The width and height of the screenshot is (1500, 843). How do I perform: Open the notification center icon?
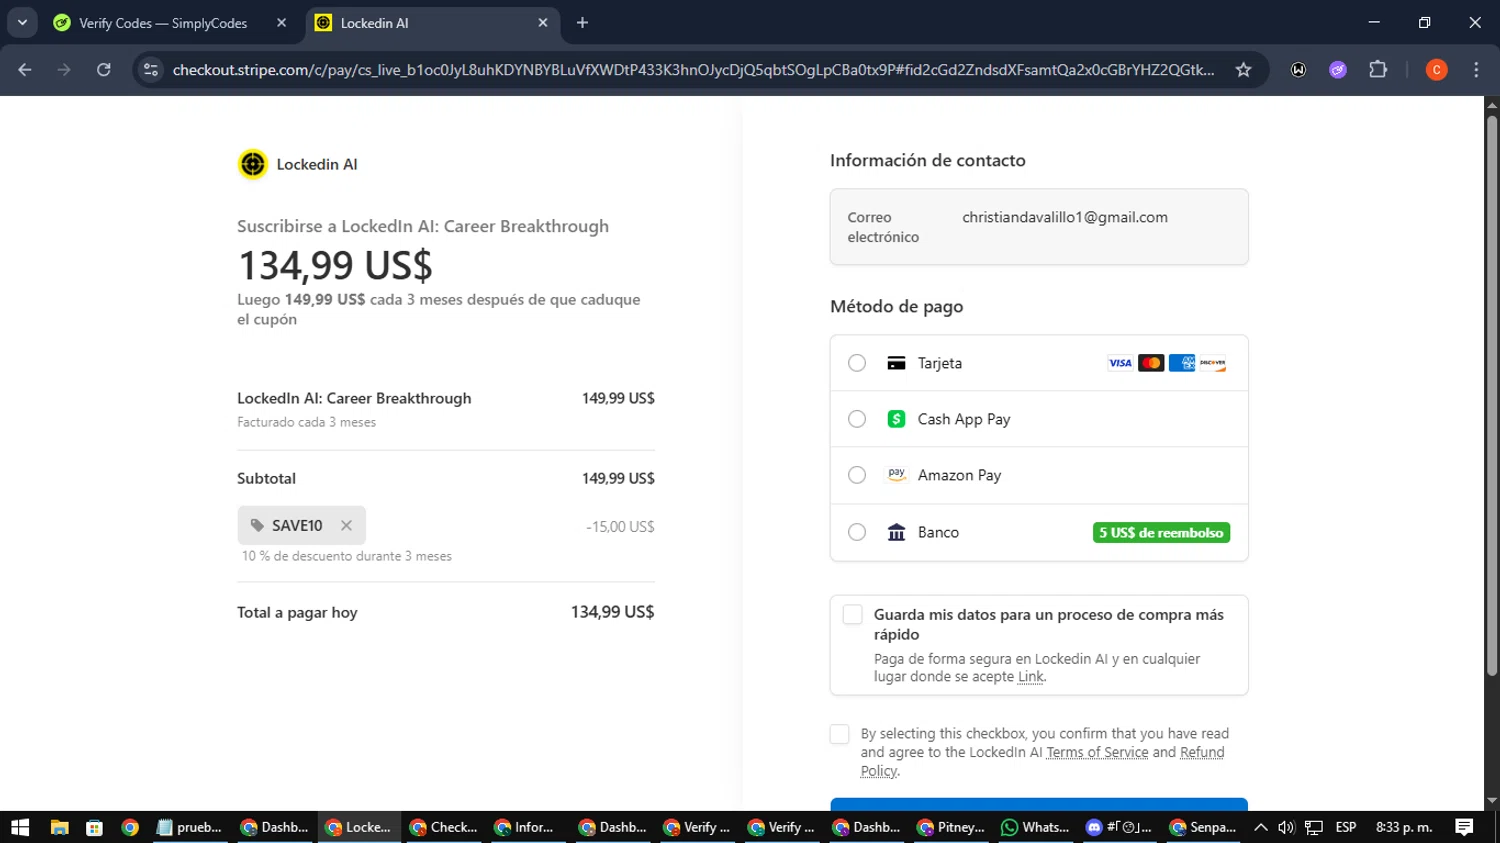(x=1464, y=827)
